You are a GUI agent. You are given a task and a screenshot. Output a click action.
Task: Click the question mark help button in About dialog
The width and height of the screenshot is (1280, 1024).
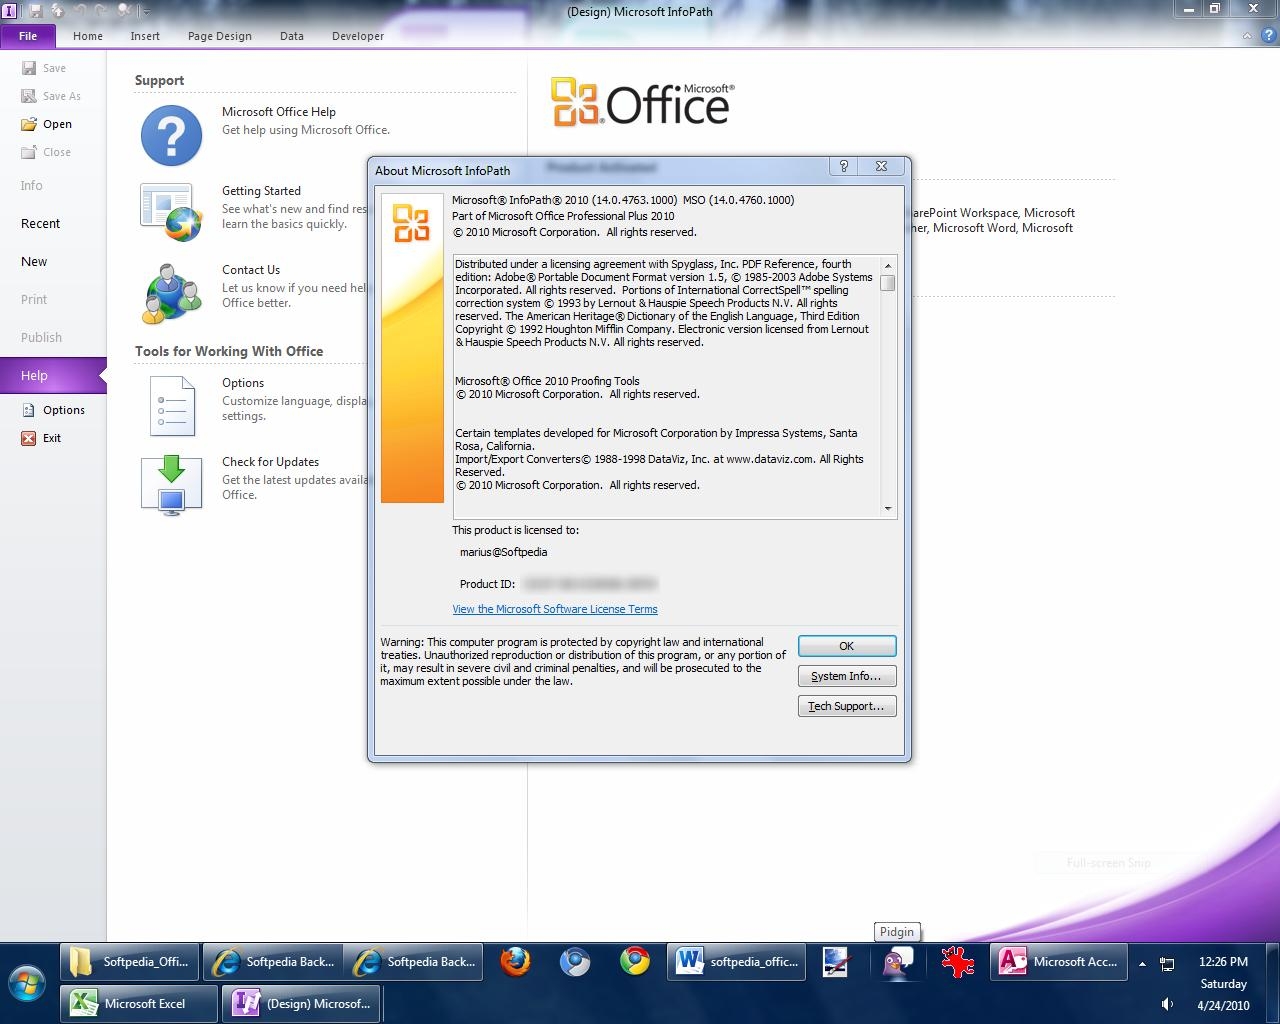(x=843, y=167)
